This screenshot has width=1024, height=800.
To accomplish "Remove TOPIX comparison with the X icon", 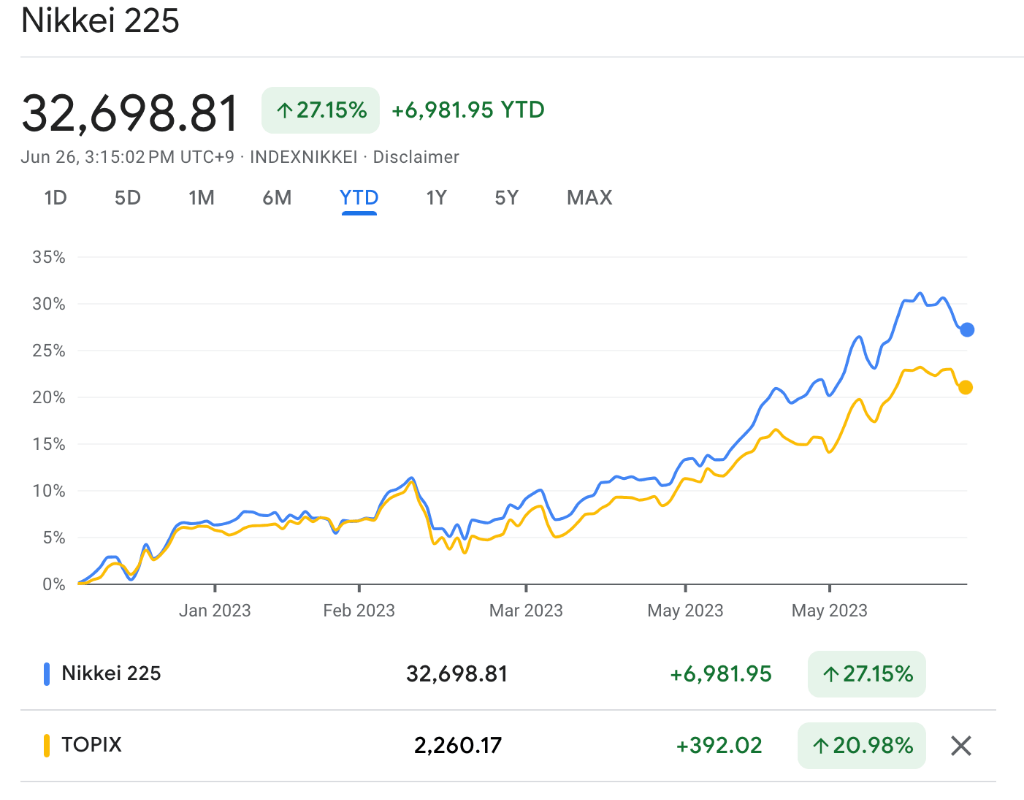I will (961, 746).
